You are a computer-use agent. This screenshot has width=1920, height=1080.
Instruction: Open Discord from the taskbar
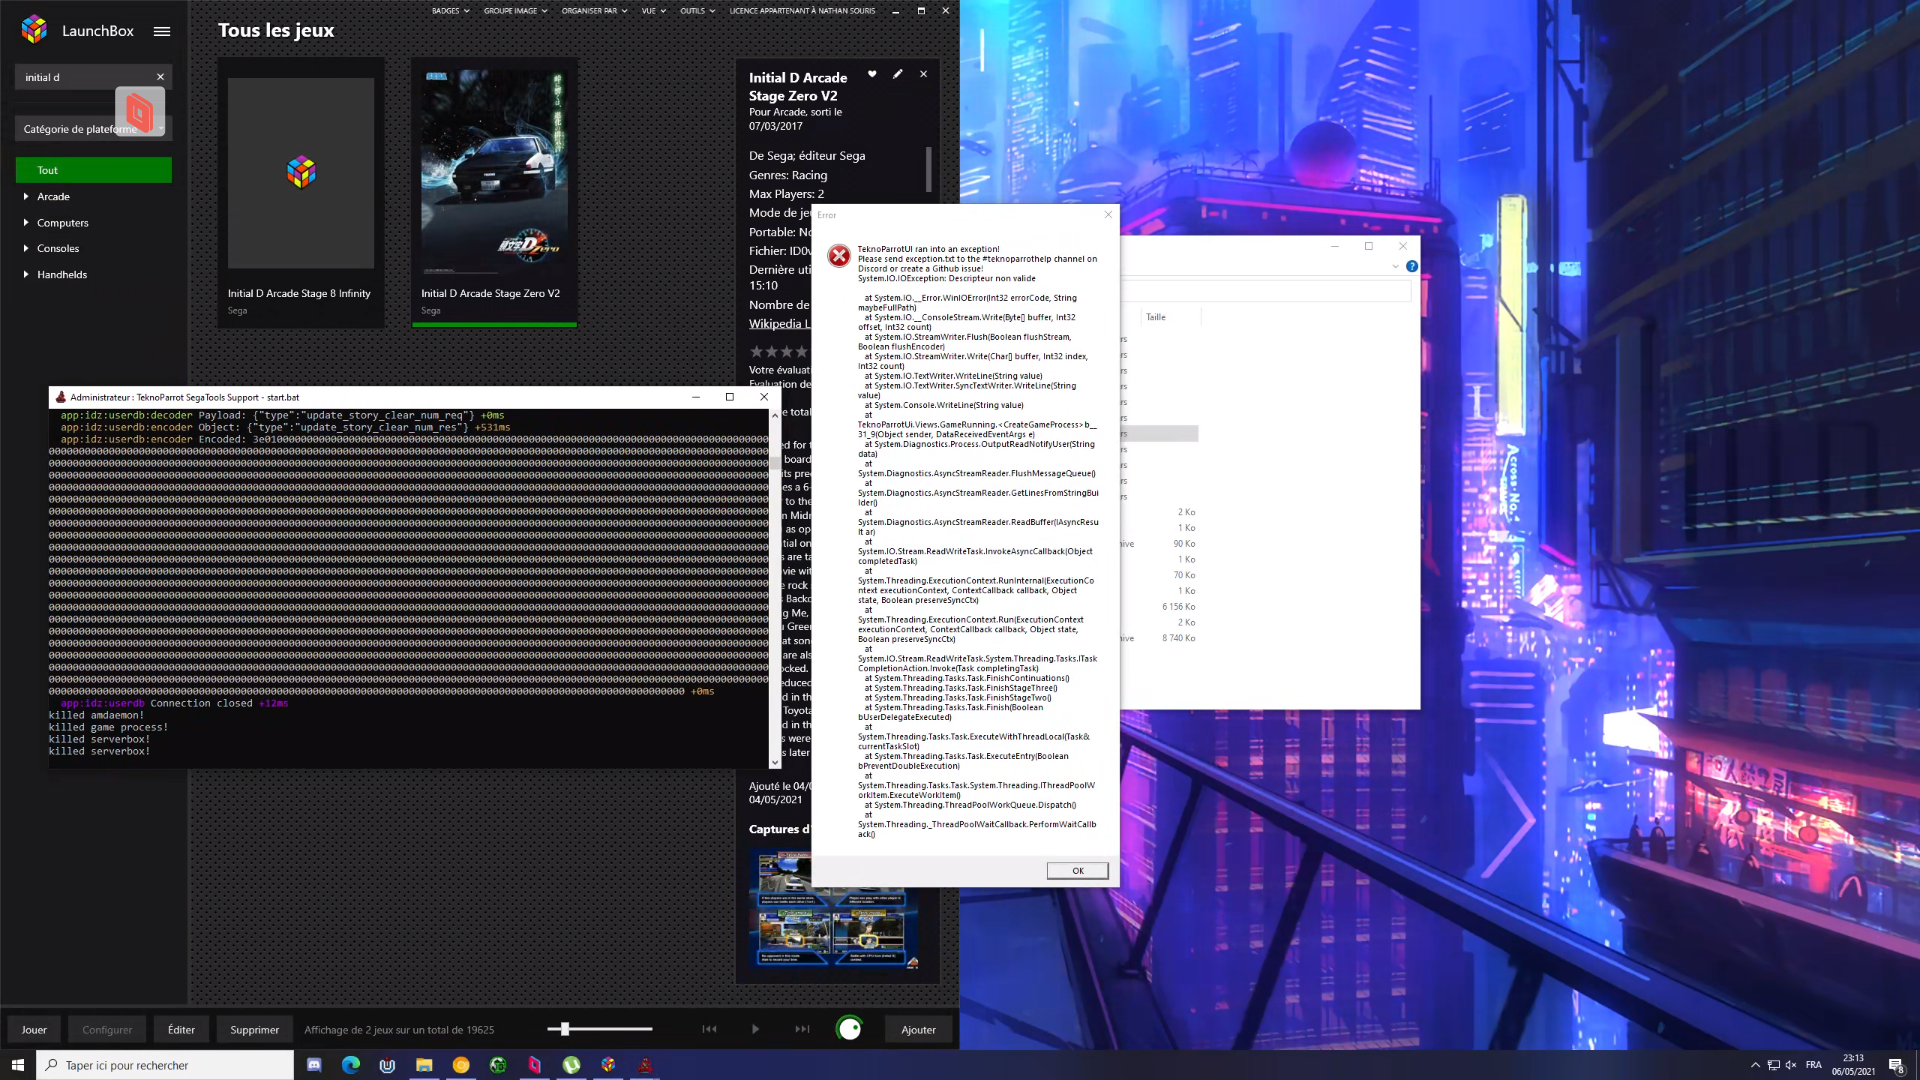(314, 1065)
